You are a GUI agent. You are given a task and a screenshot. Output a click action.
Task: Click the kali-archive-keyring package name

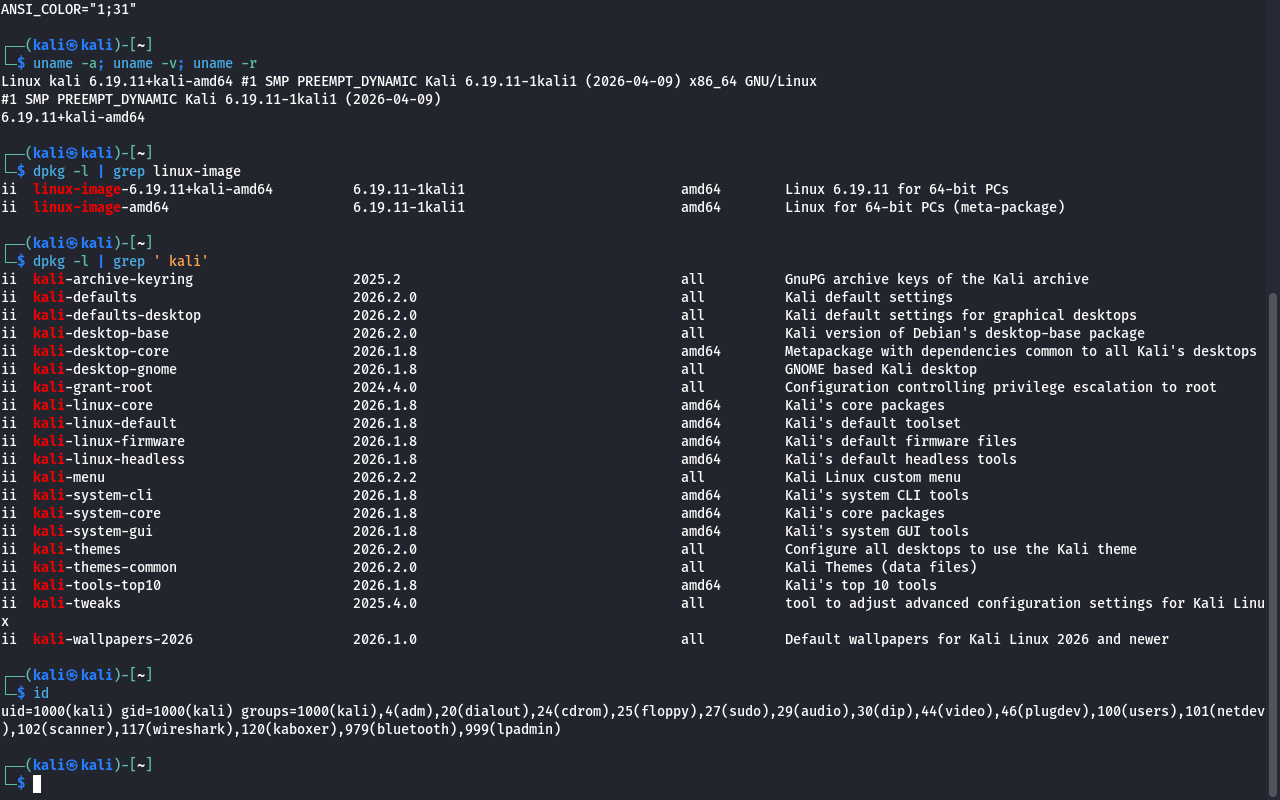pos(113,279)
